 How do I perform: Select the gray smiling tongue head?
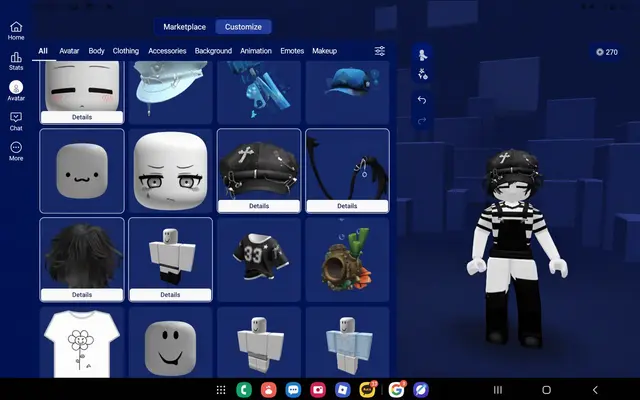point(170,342)
